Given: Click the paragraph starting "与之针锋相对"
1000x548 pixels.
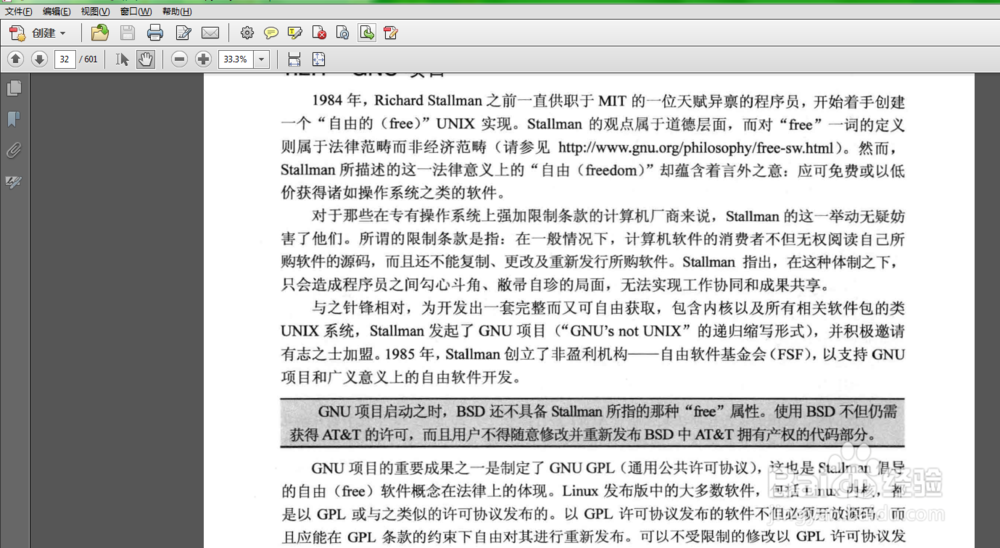Looking at the screenshot, I should click(x=592, y=343).
